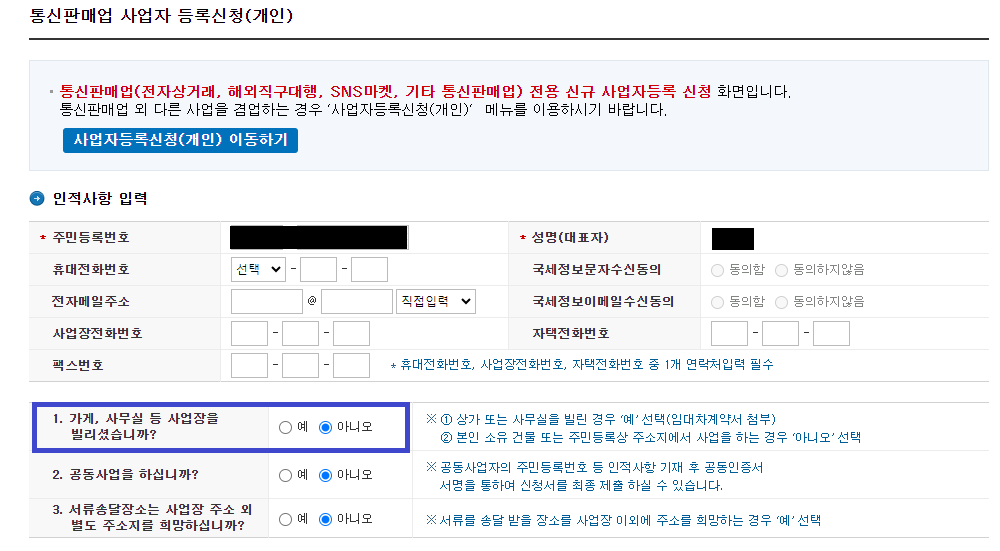Click middle 팩스번호 field

point(300,365)
